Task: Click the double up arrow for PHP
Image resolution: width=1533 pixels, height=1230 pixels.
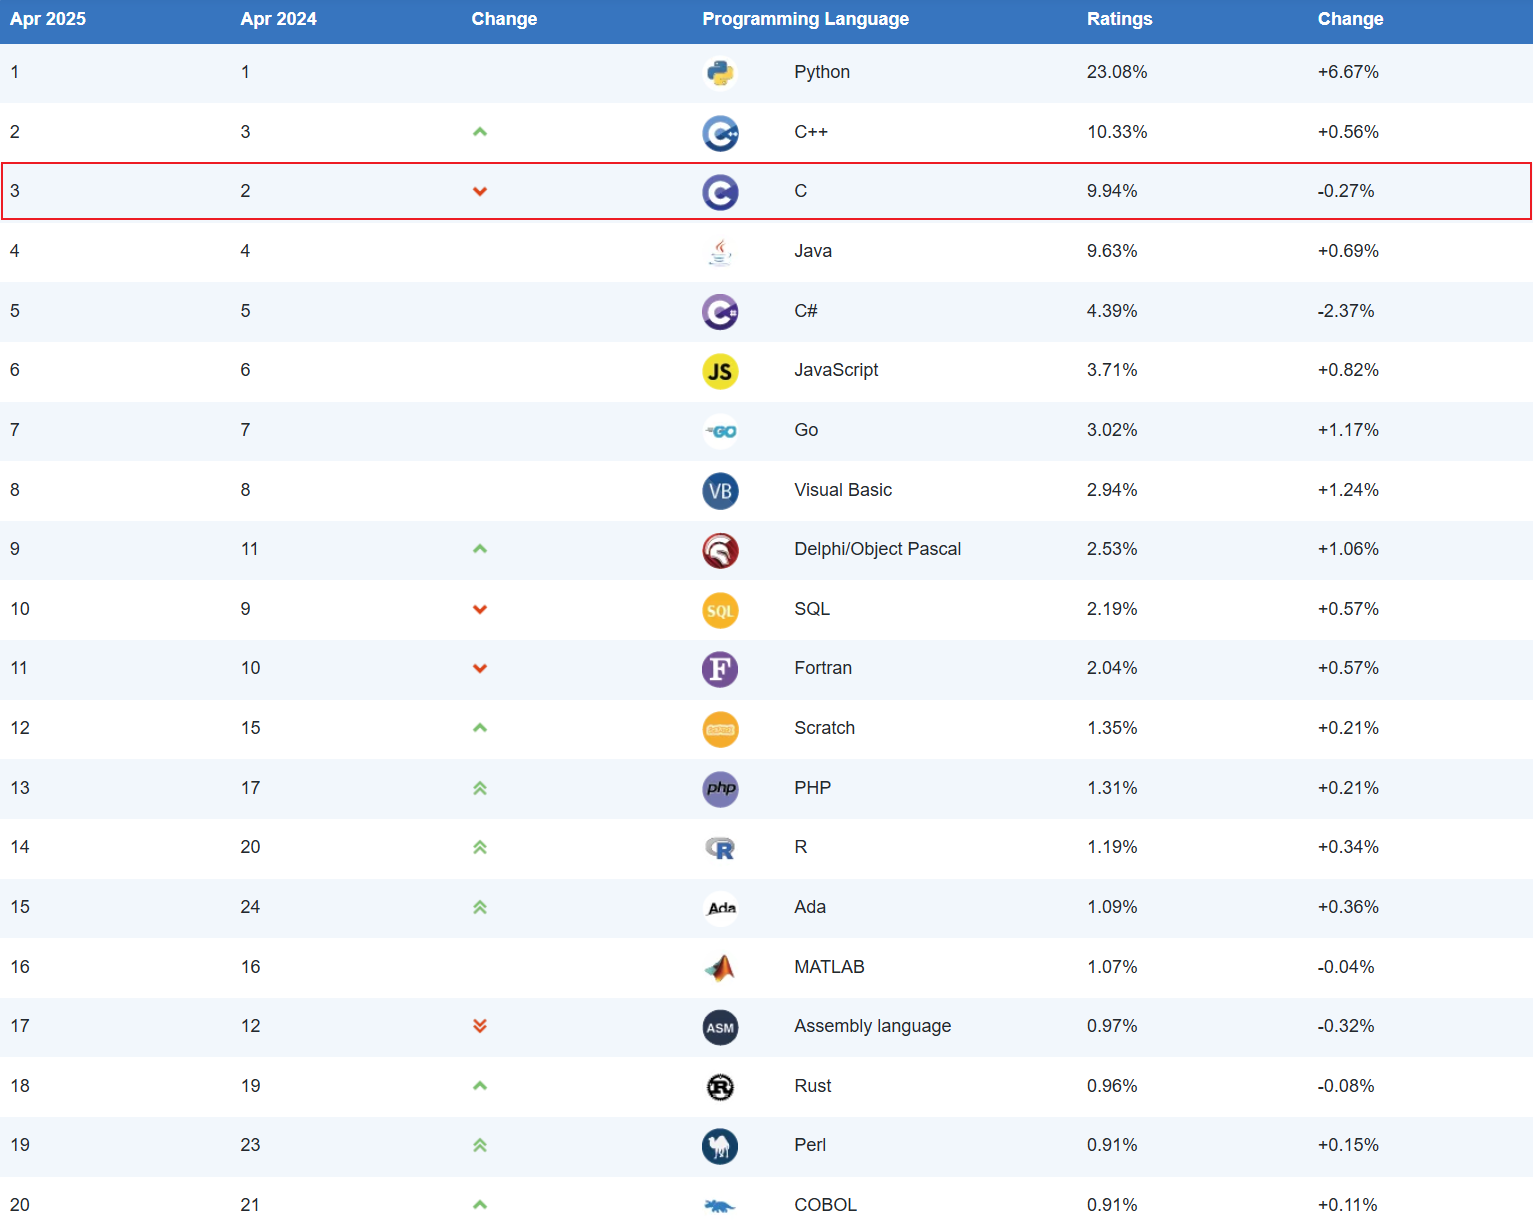Action: click(x=480, y=788)
